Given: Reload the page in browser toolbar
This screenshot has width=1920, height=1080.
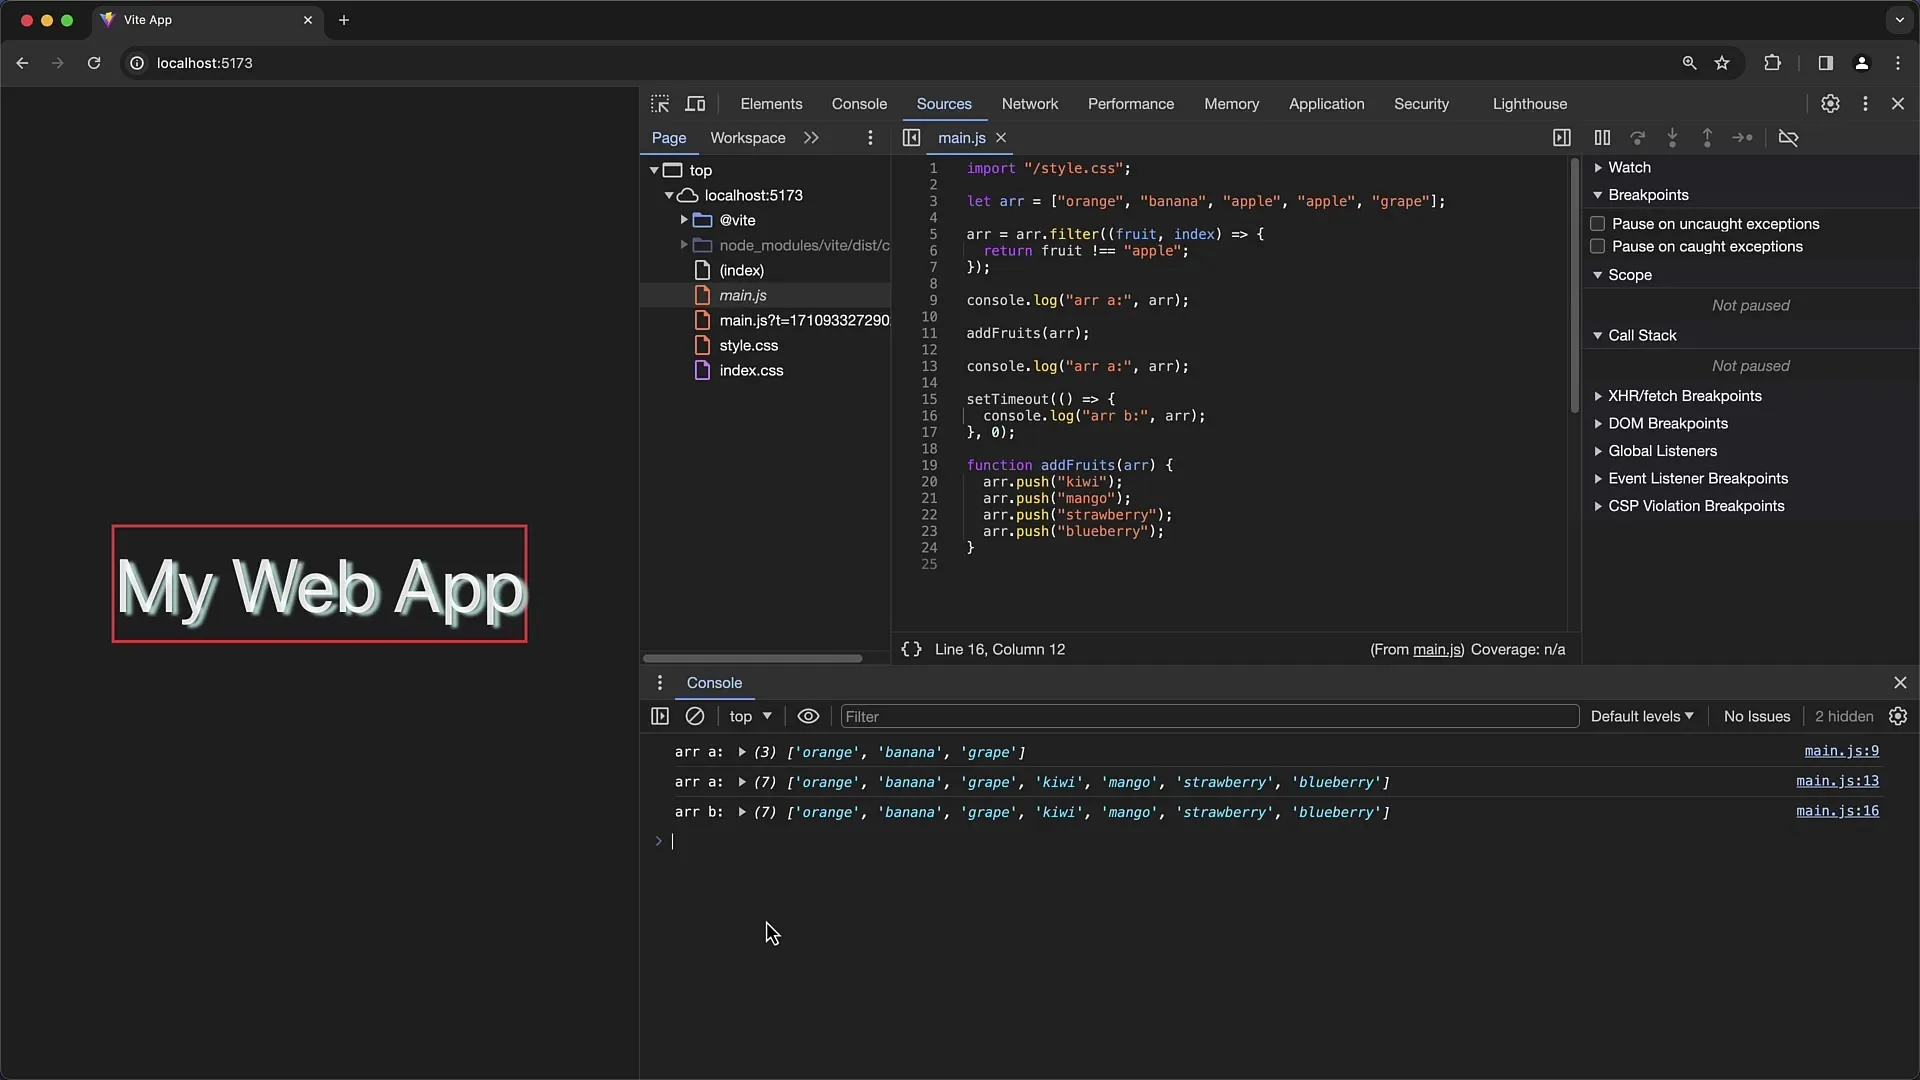Looking at the screenshot, I should point(94,63).
